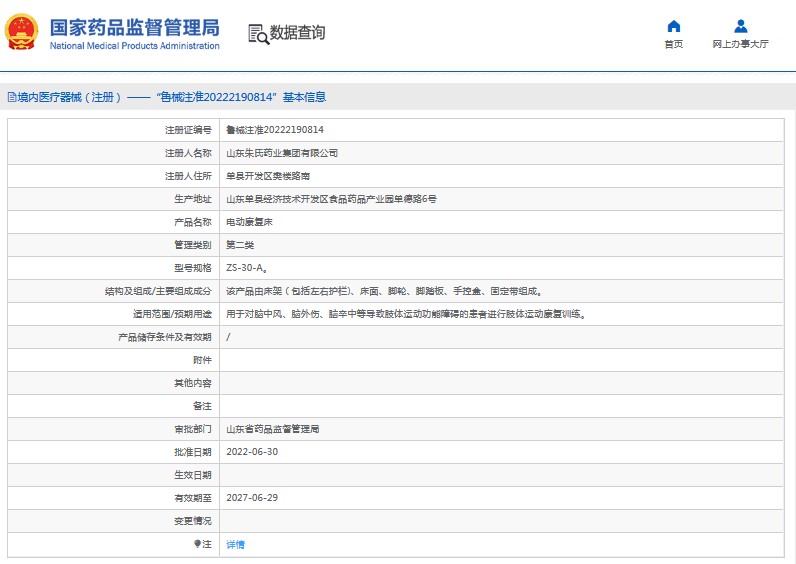The width and height of the screenshot is (796, 564).
Task: Click the 数据查询 magnifier document icon
Action: (x=258, y=34)
